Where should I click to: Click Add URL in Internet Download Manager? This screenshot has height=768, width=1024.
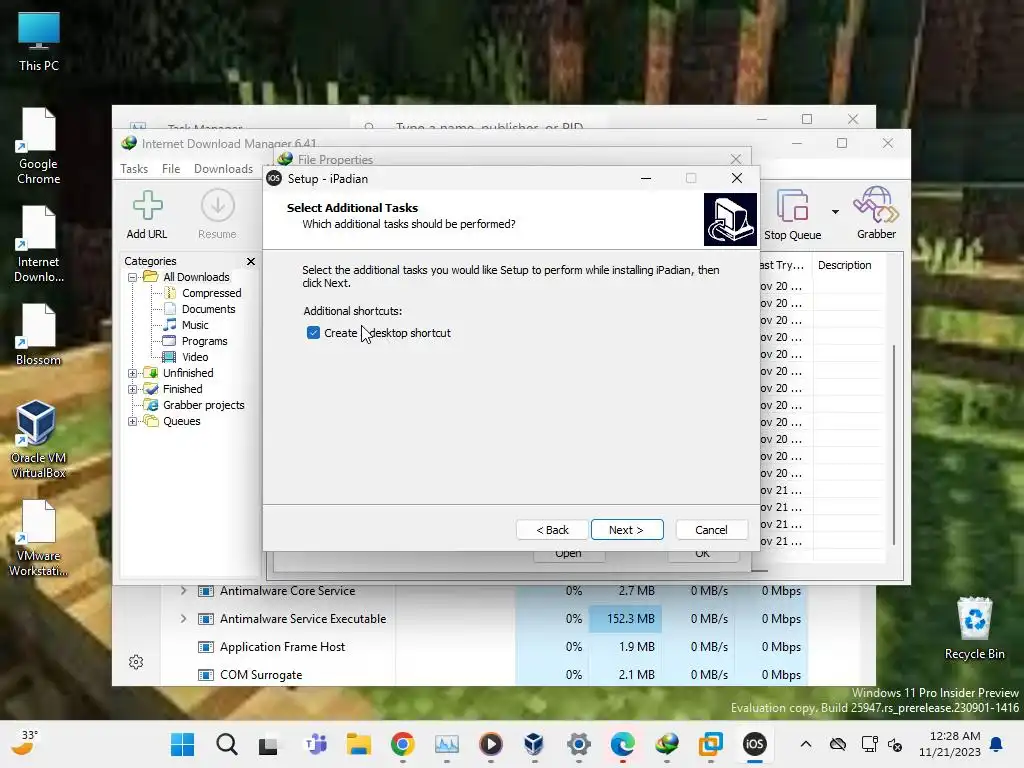pos(147,215)
